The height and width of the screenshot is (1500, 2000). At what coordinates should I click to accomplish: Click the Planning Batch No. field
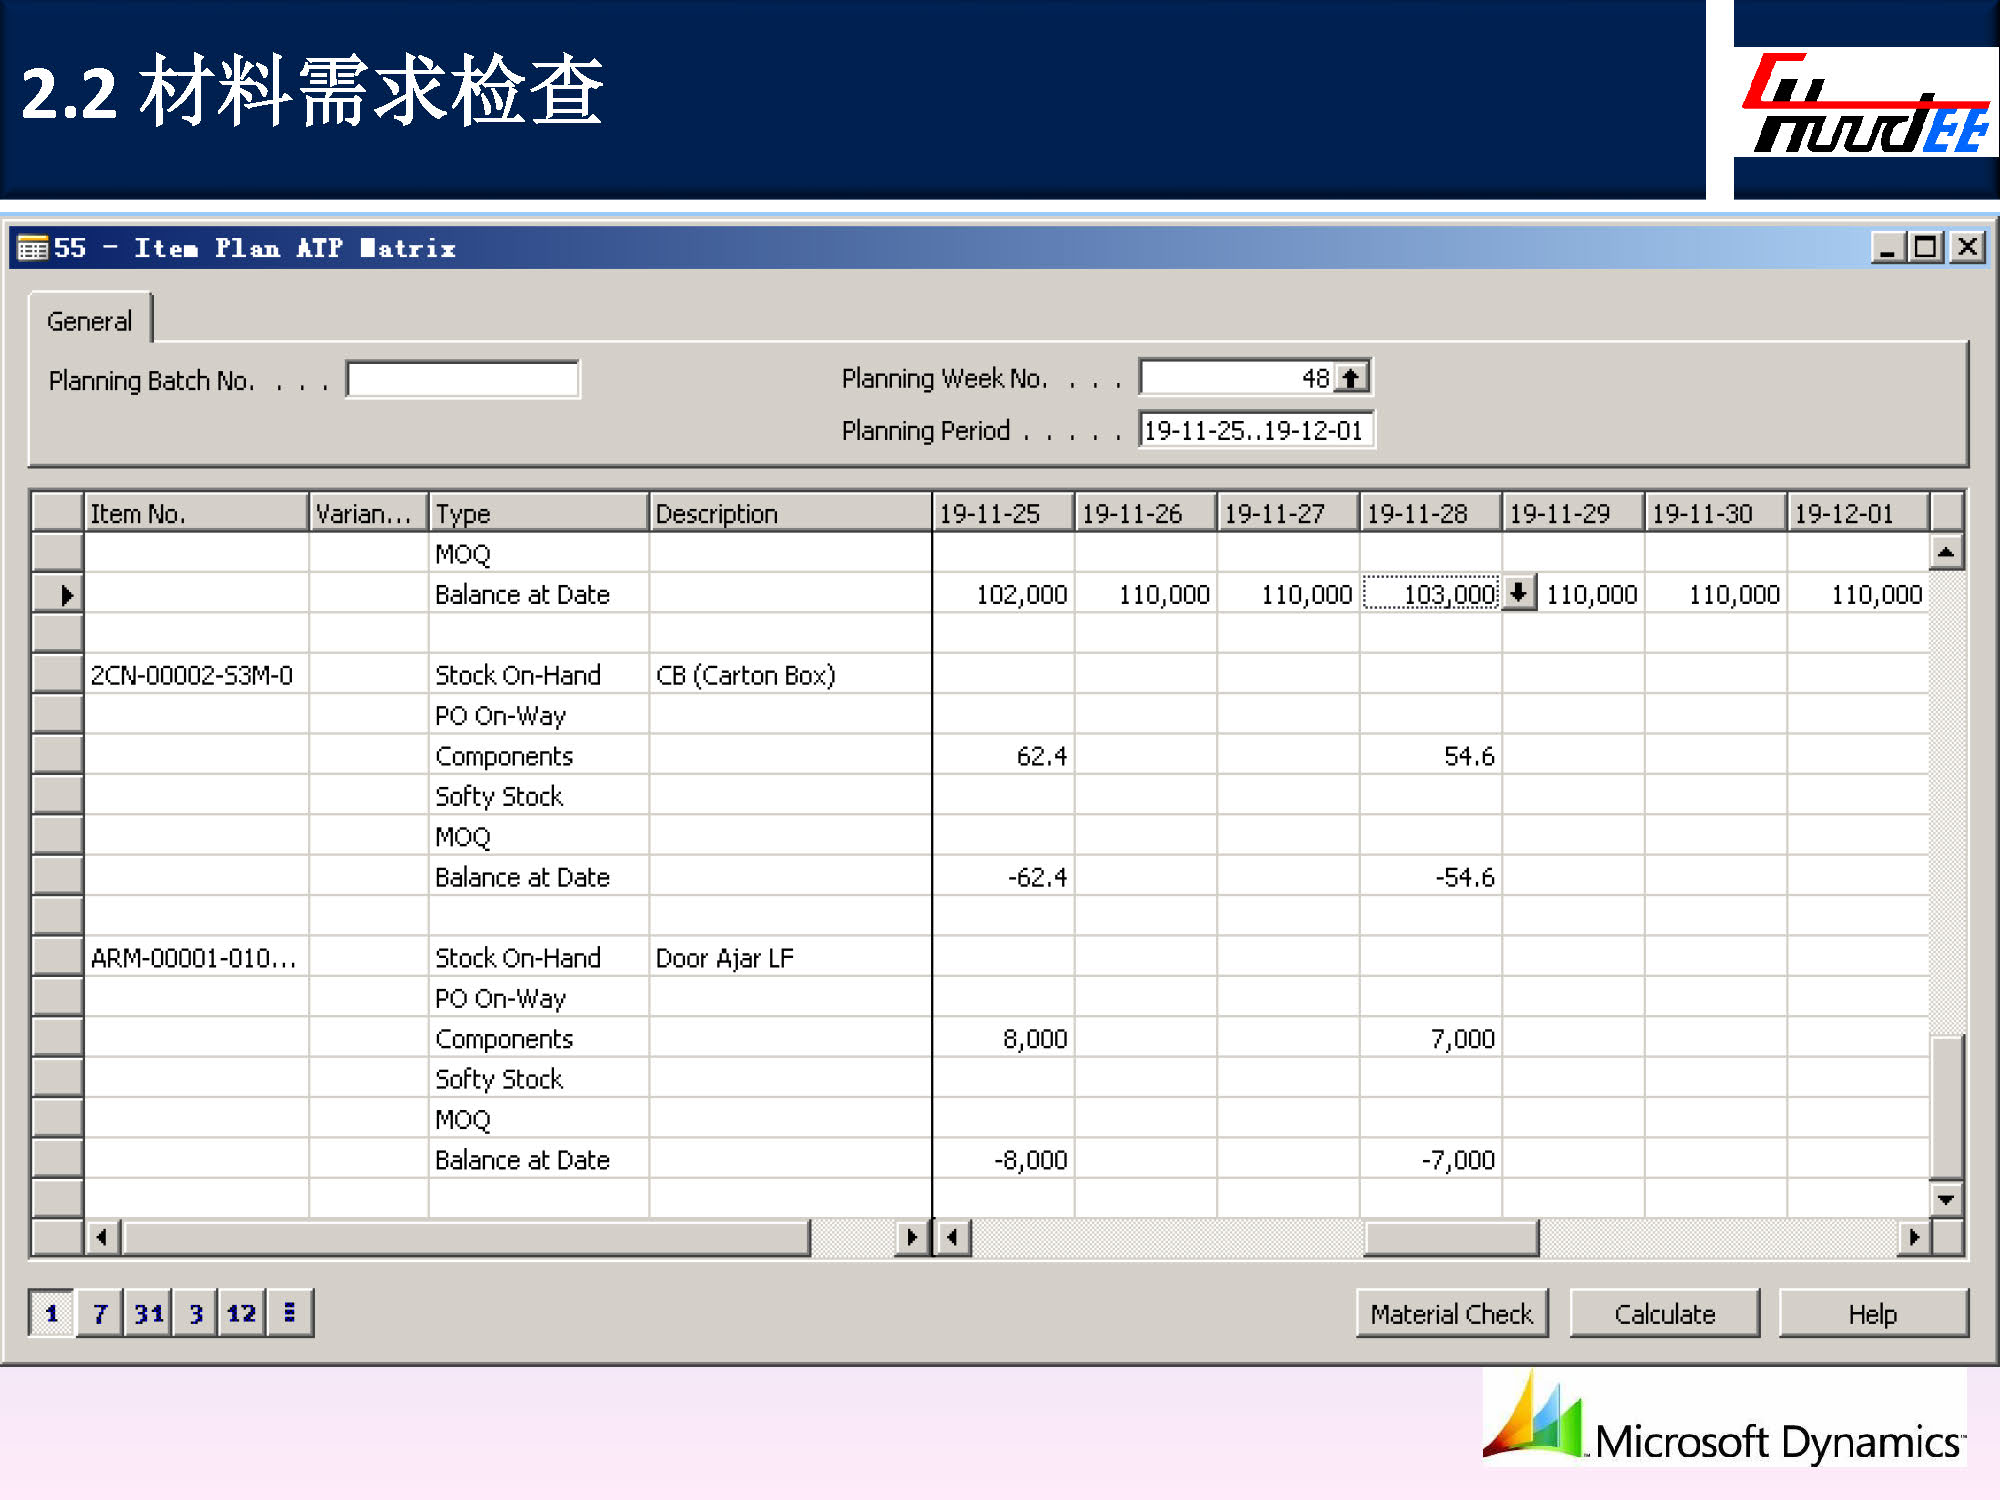463,380
